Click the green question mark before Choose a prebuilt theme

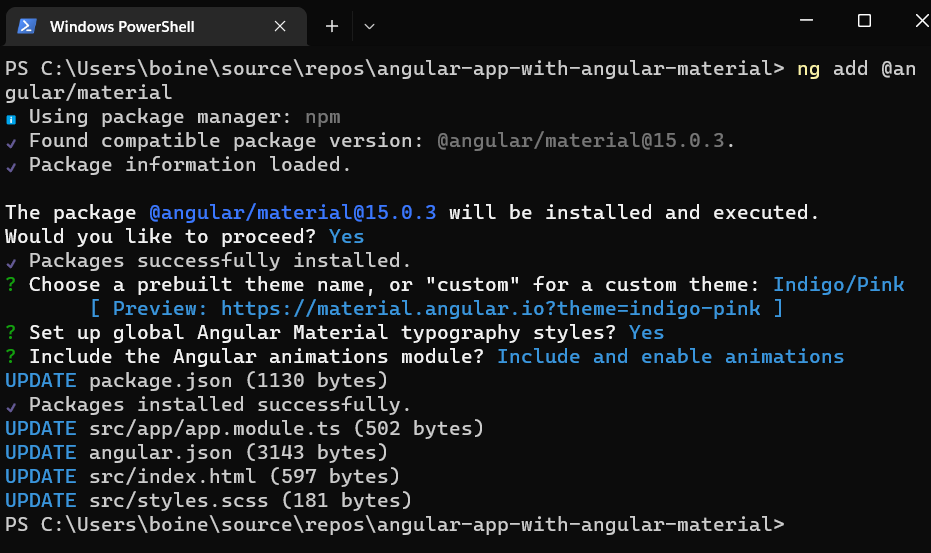(x=11, y=285)
